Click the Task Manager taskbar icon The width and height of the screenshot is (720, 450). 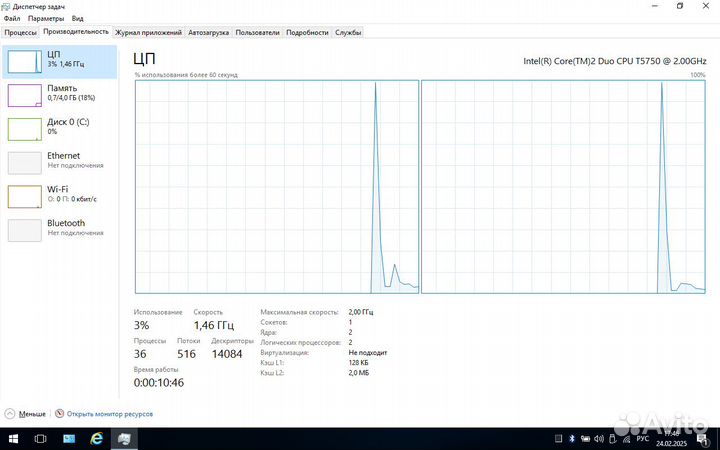pyautogui.click(x=124, y=439)
